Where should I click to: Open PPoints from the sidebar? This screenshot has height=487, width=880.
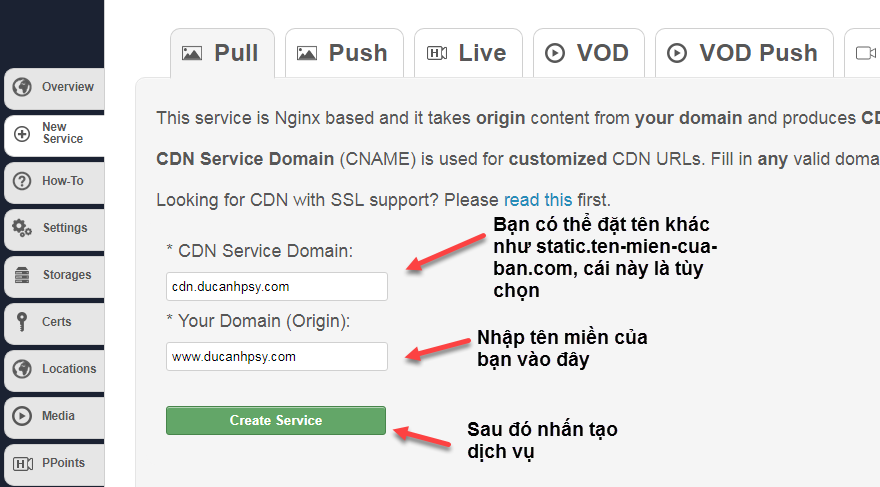(x=54, y=465)
